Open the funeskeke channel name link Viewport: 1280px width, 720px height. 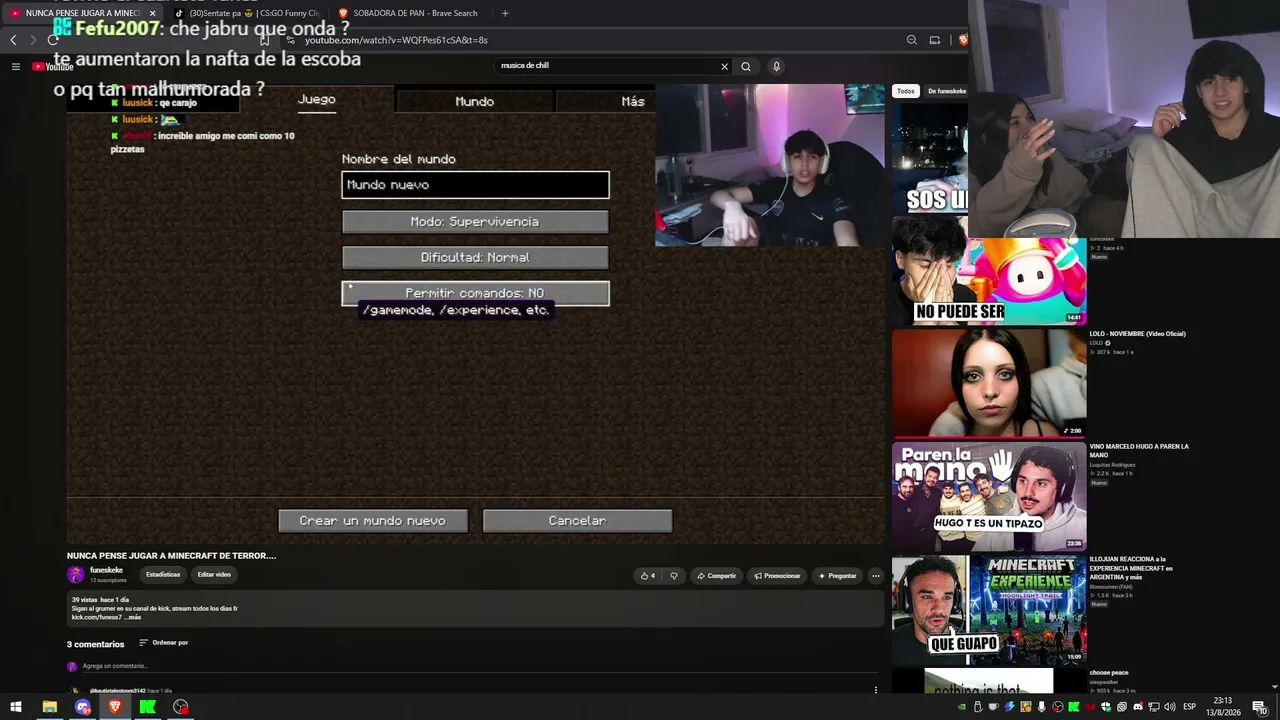[106, 570]
